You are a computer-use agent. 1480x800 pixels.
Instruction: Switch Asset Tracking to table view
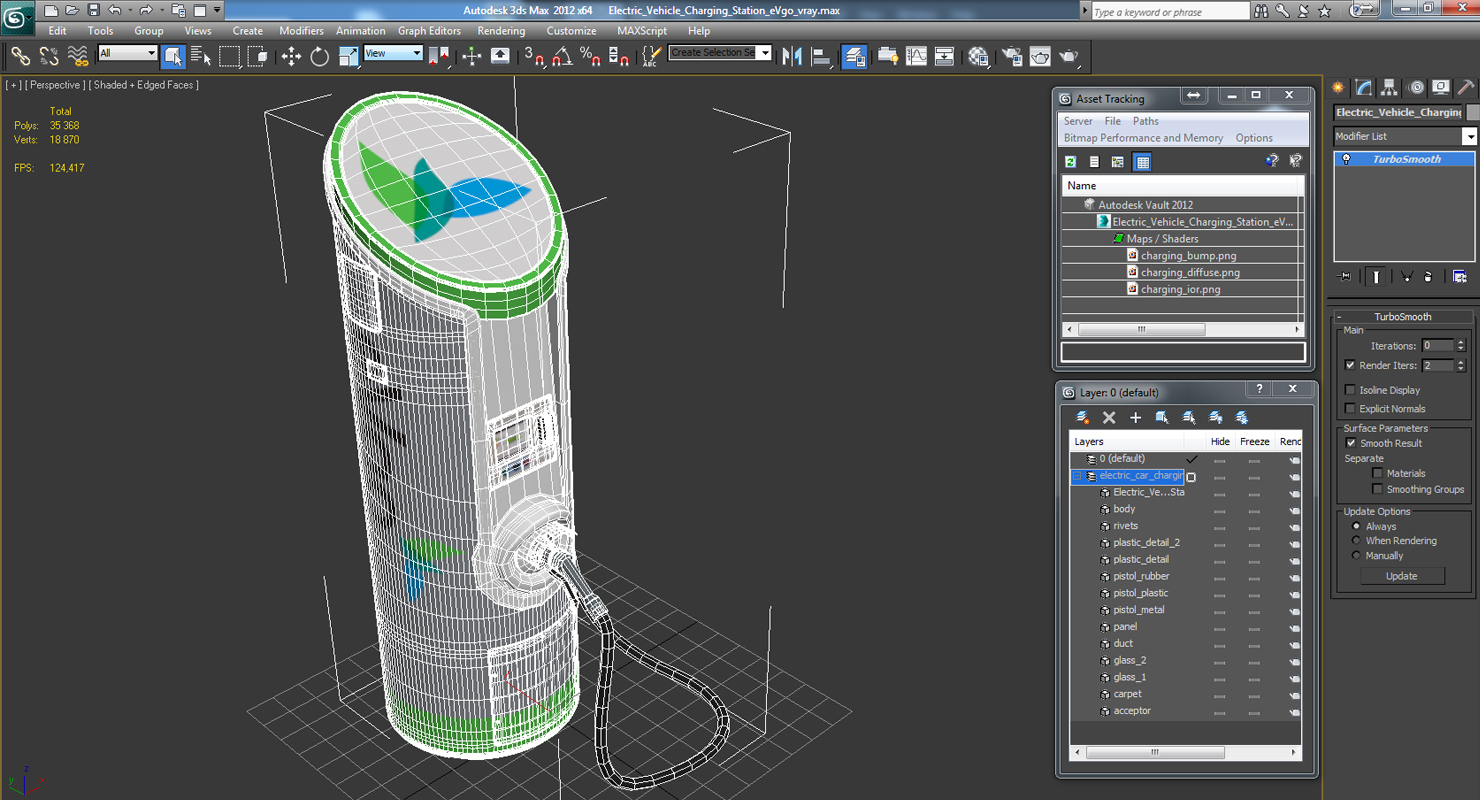point(1142,161)
